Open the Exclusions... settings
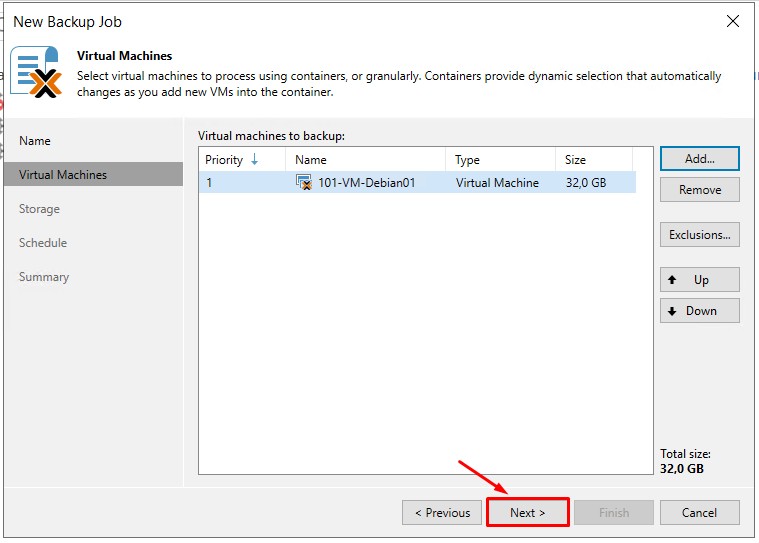This screenshot has width=759, height=543. click(x=699, y=235)
